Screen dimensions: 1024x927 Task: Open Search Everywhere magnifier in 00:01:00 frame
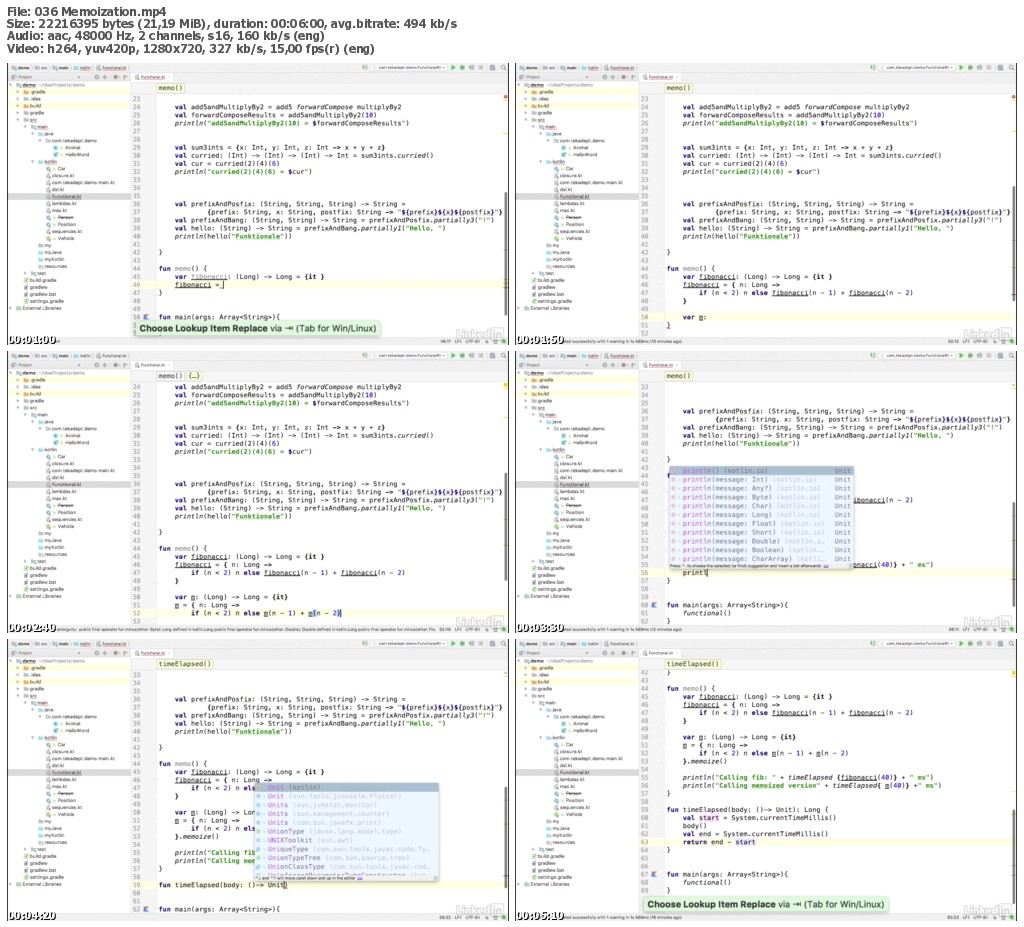[504, 67]
